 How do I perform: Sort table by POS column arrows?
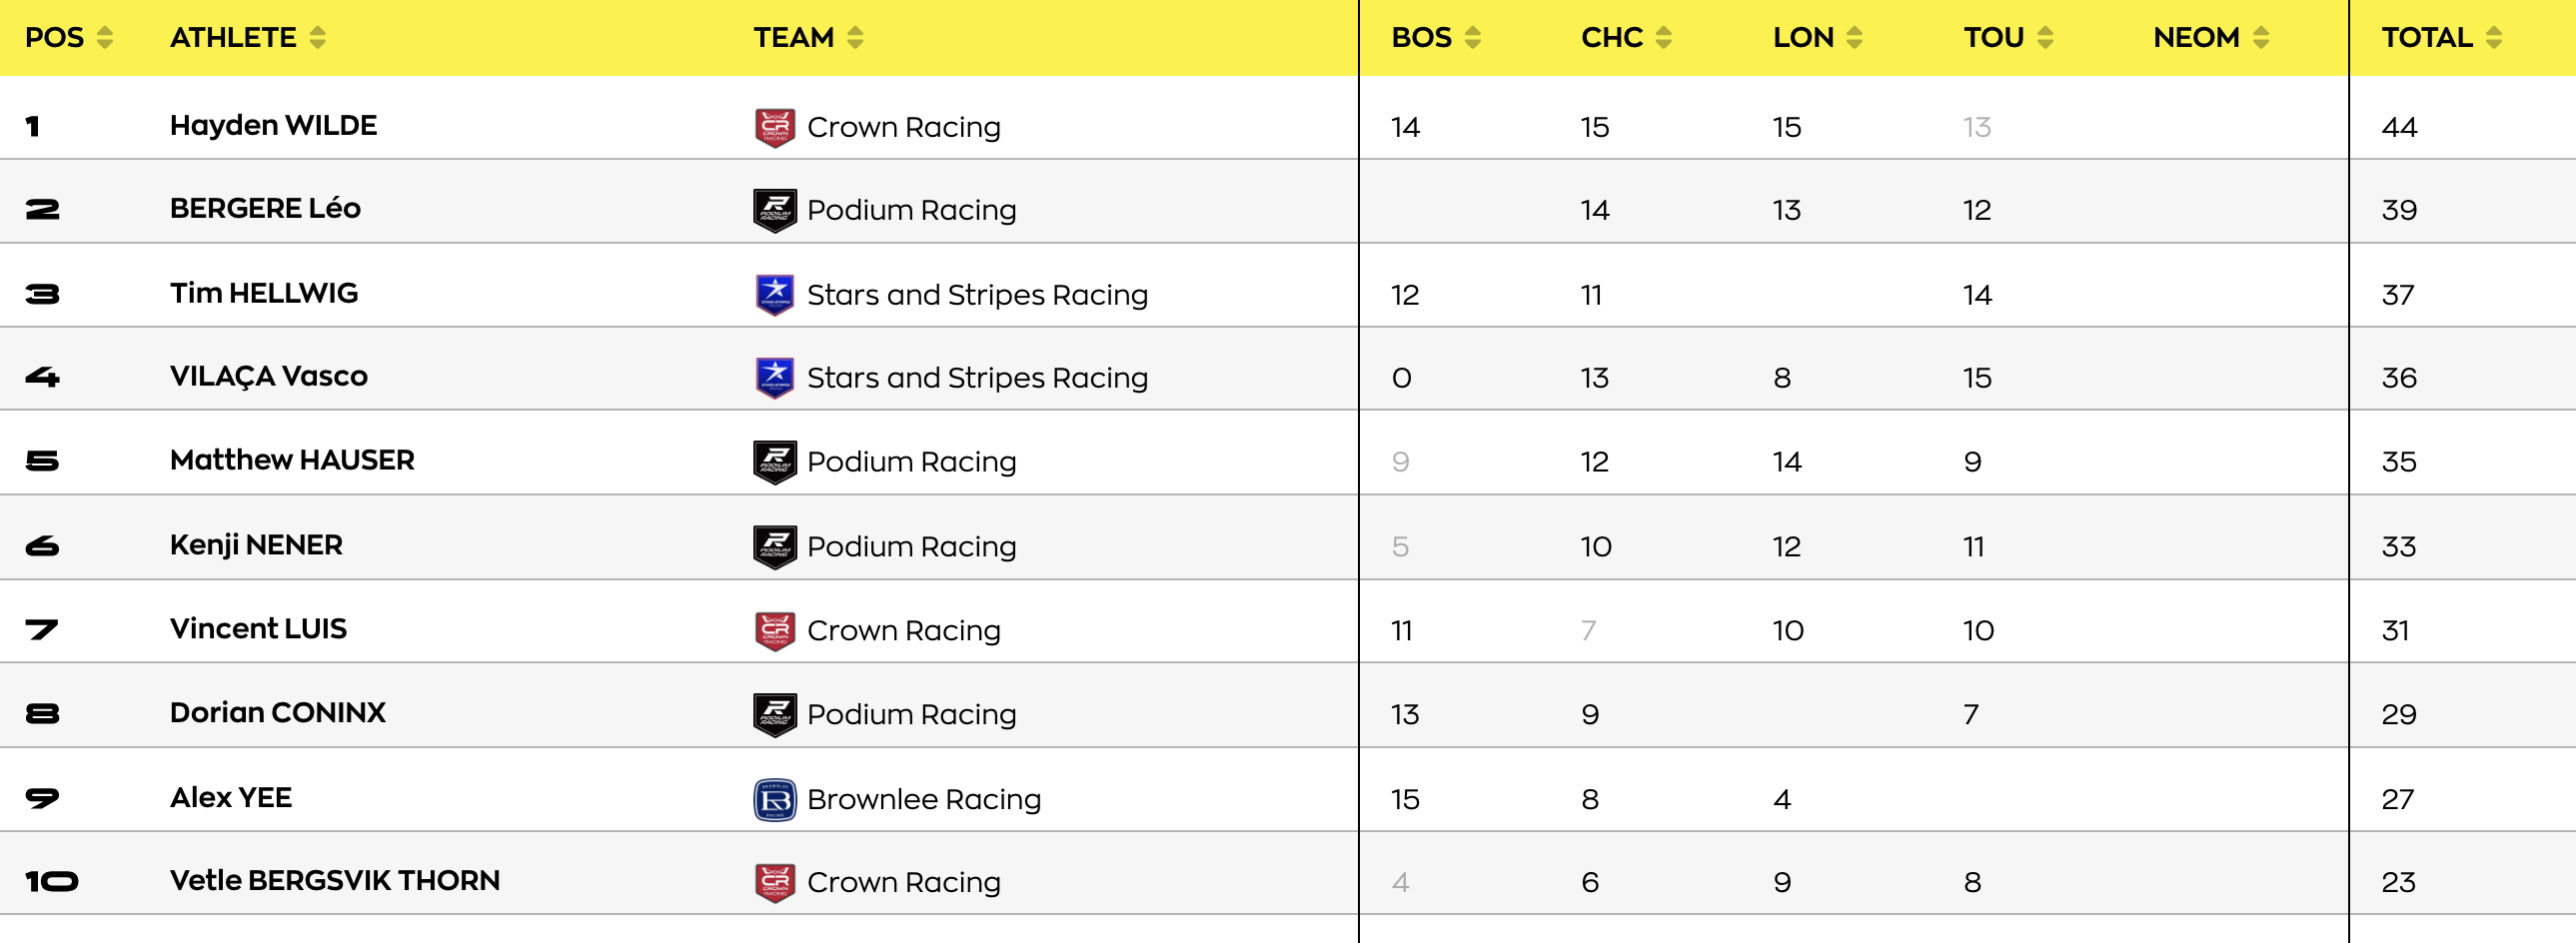coord(105,38)
